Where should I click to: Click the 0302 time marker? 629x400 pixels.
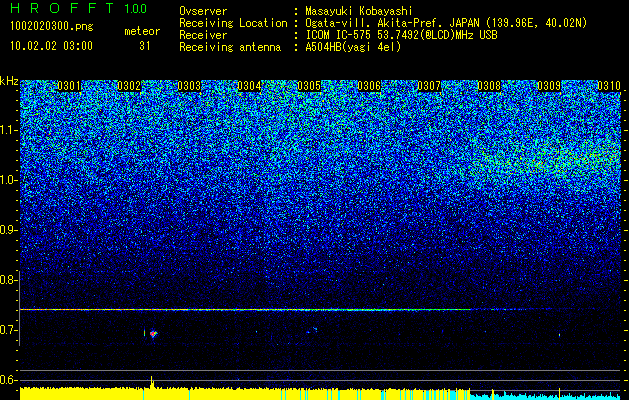(129, 86)
